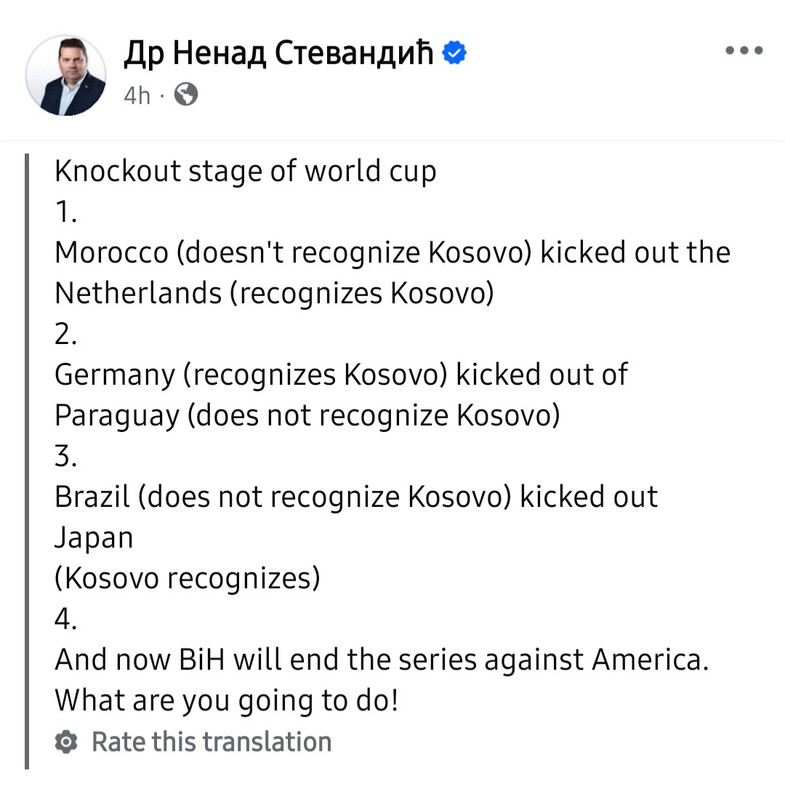Click the line starting with Germany
Viewport: 785px width, 800px height.
point(341,374)
